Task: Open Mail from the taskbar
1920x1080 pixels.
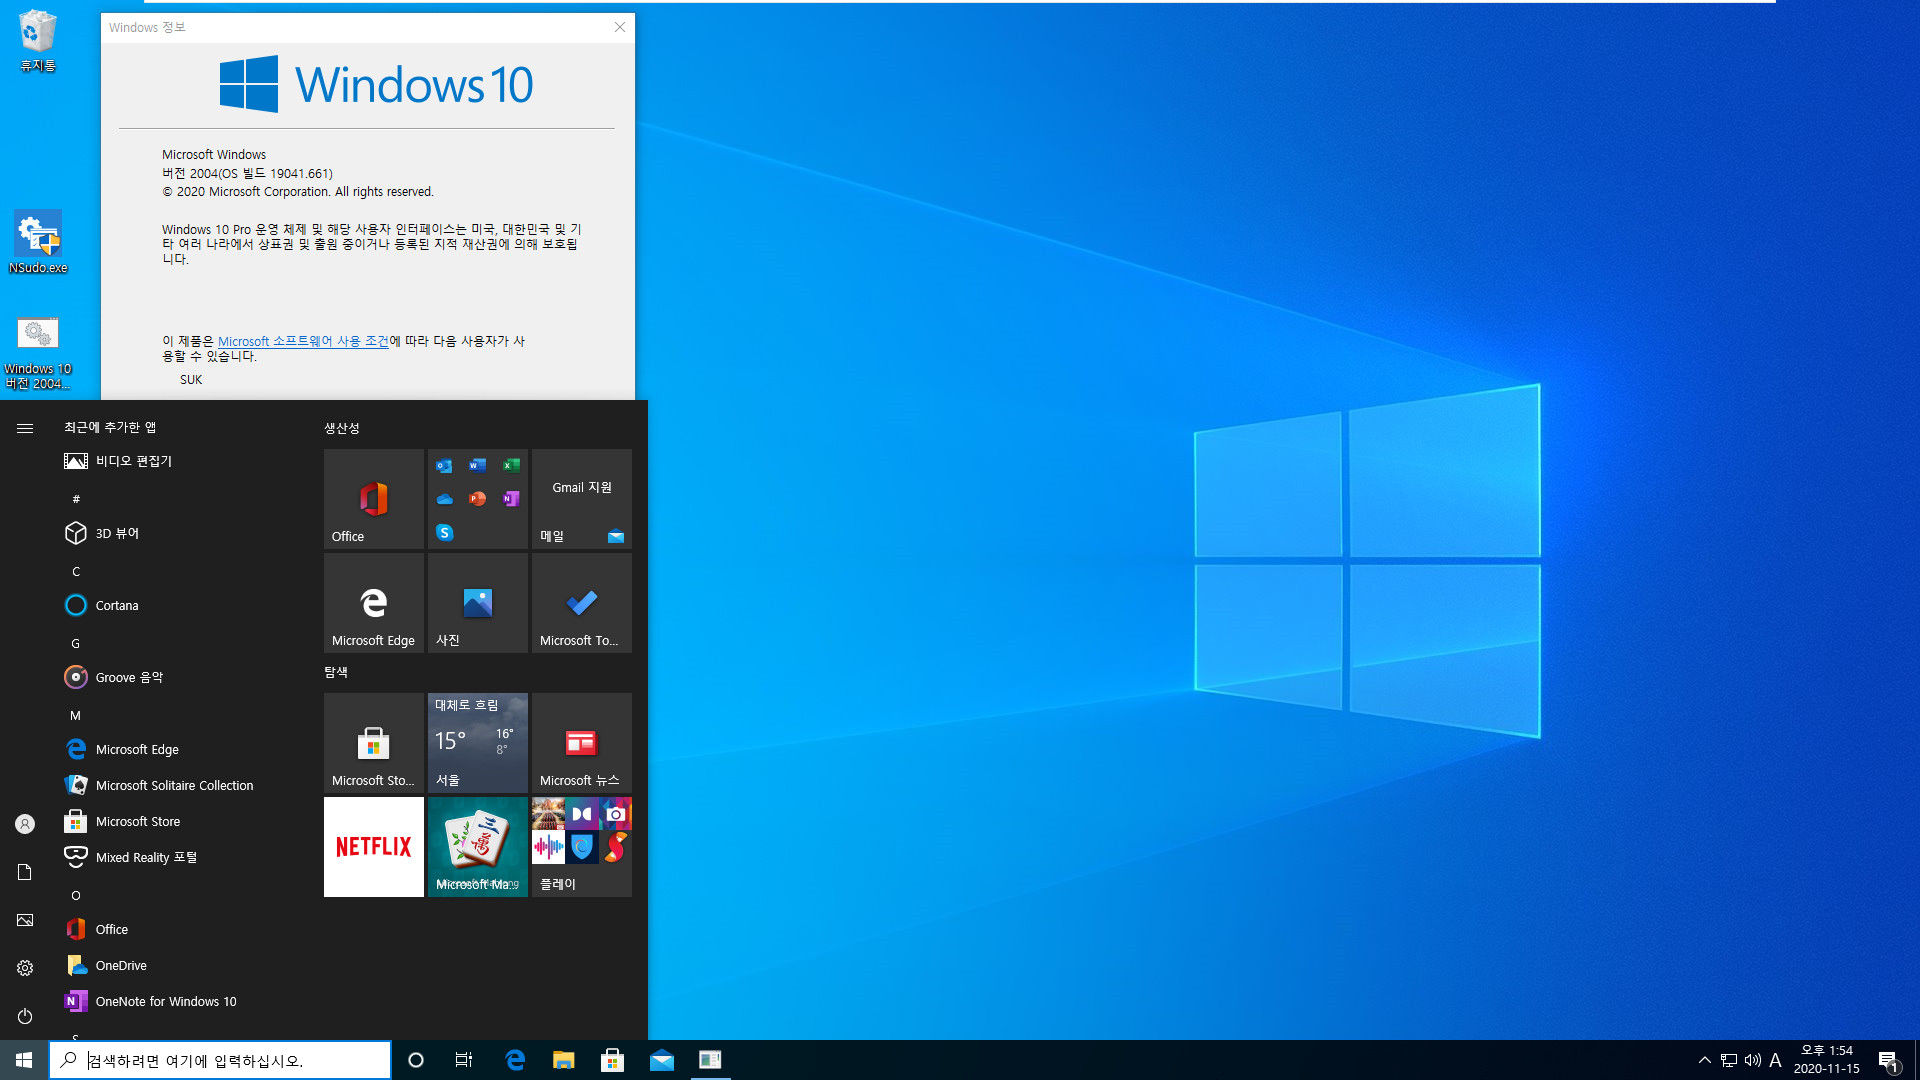Action: coord(662,1060)
